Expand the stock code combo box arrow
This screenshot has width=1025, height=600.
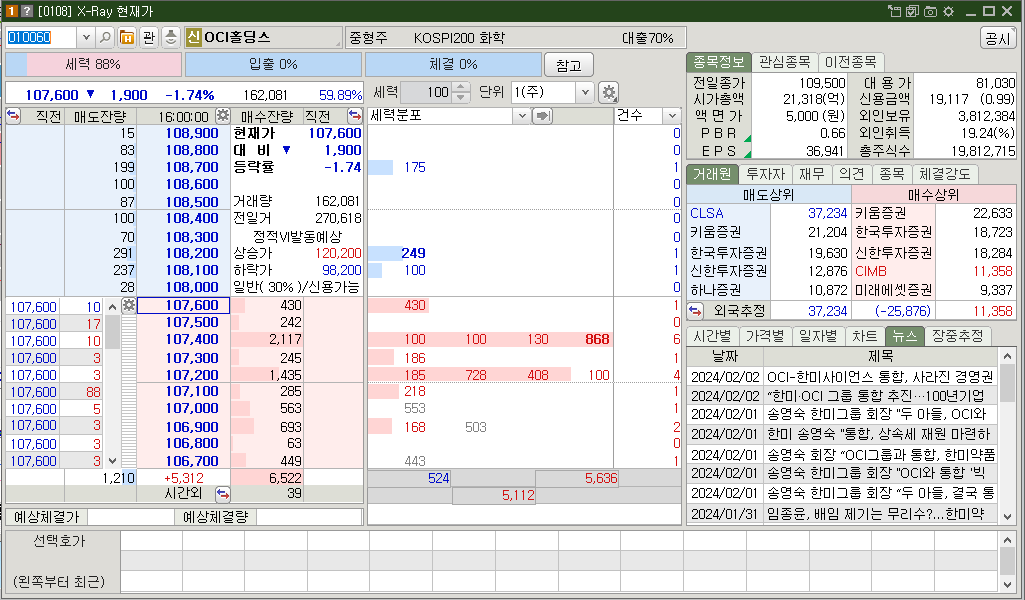click(x=86, y=38)
